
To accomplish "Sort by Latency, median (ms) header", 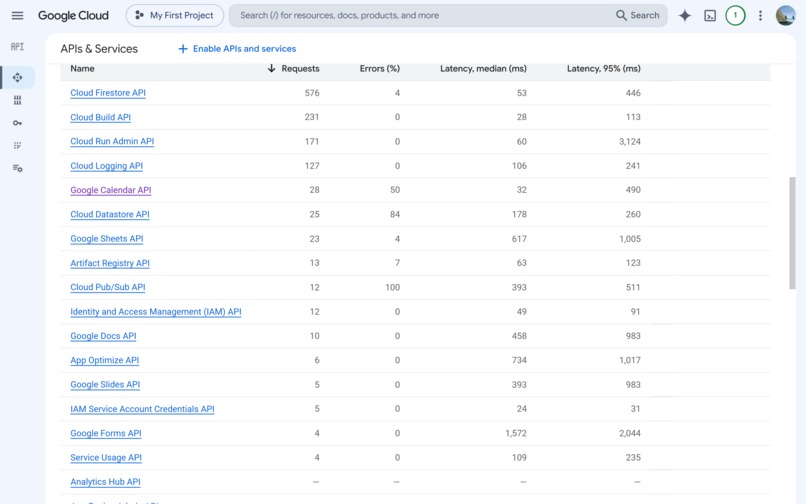I will 483,68.
